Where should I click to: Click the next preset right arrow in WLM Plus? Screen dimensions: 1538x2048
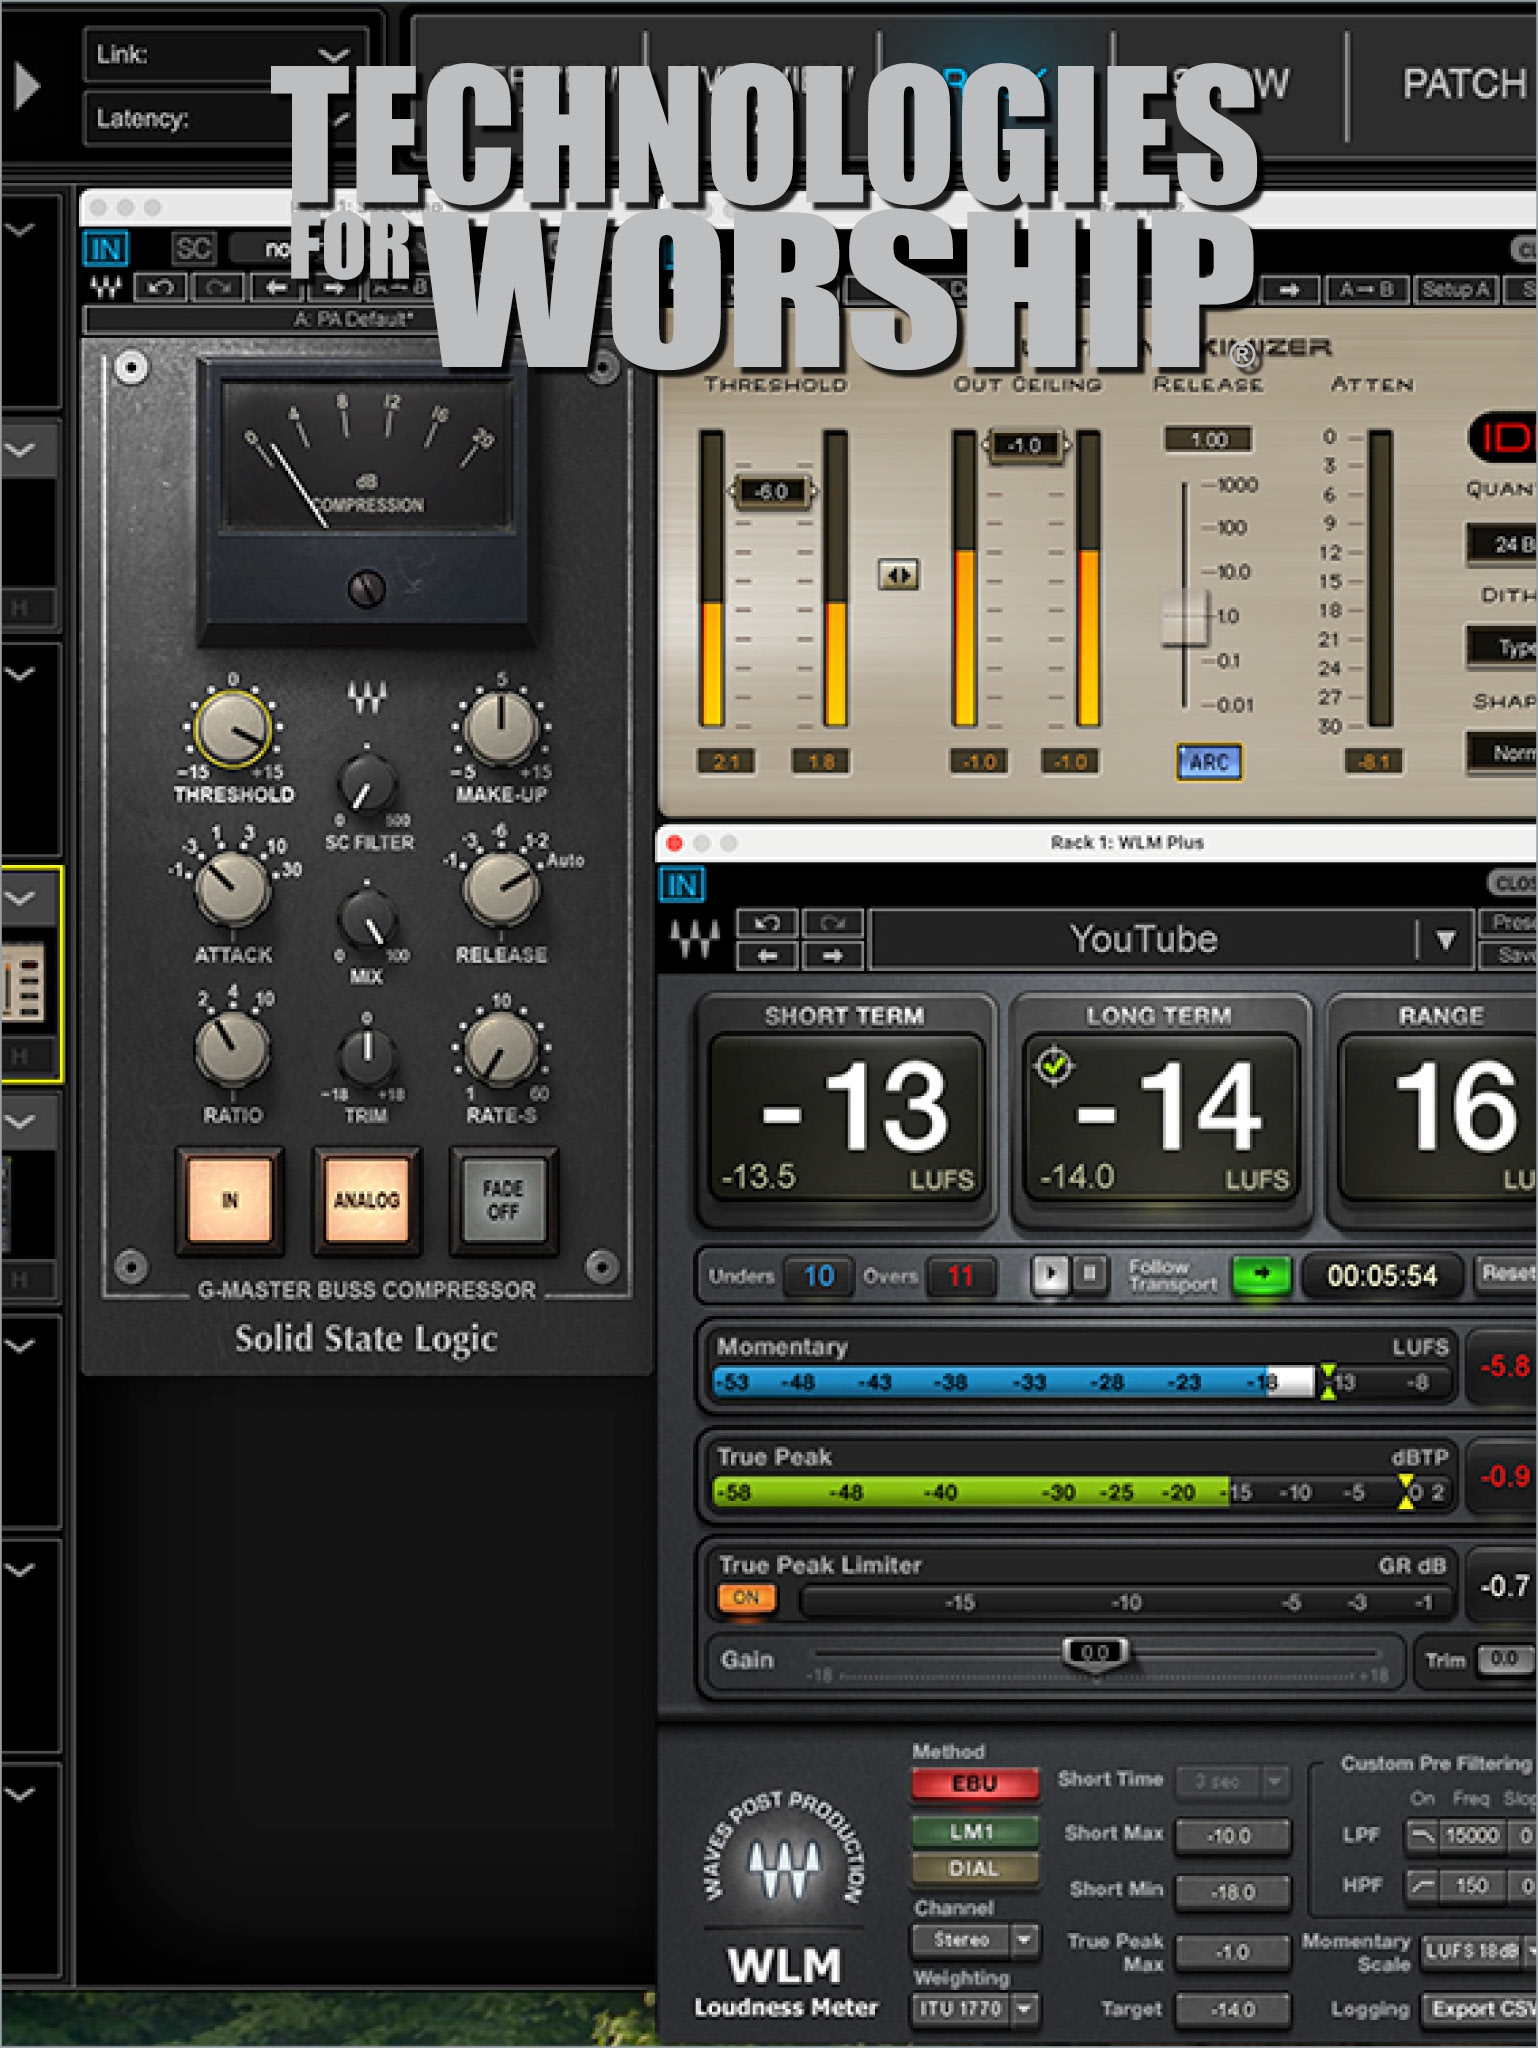832,956
